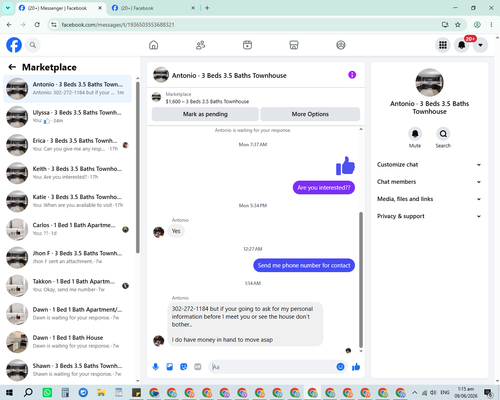Bookmark this page with the star
This screenshot has height=400, width=500.
click(x=458, y=25)
